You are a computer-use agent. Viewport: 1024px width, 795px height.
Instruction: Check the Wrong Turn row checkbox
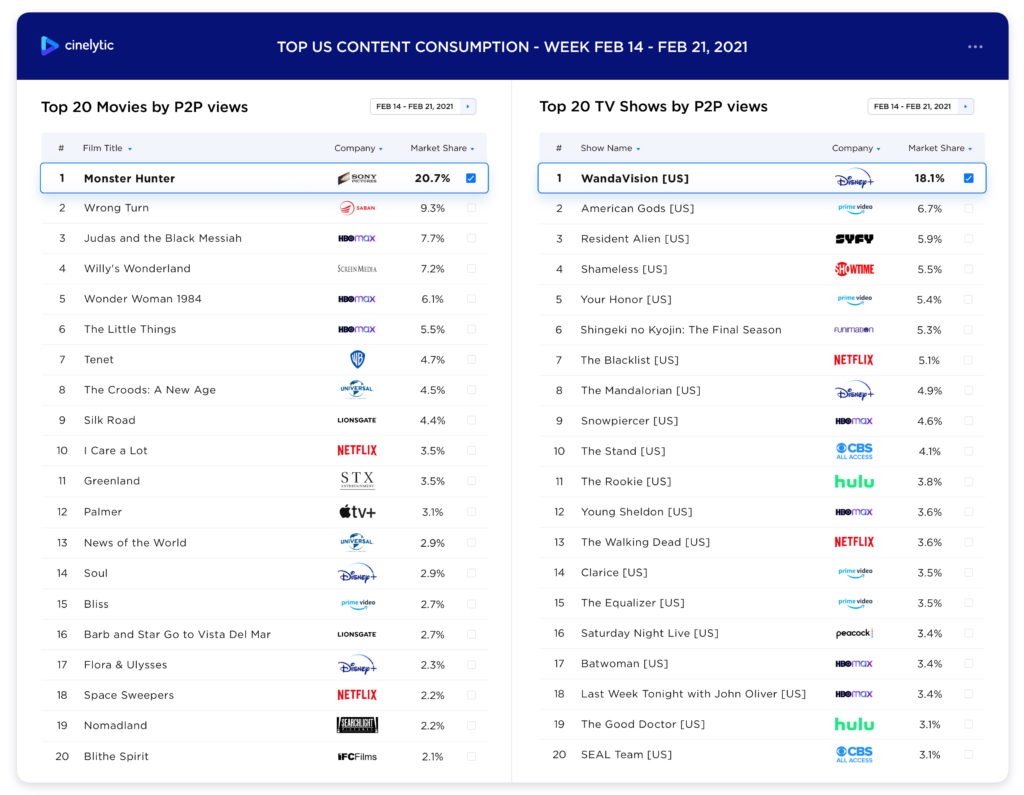pyautogui.click(x=472, y=208)
